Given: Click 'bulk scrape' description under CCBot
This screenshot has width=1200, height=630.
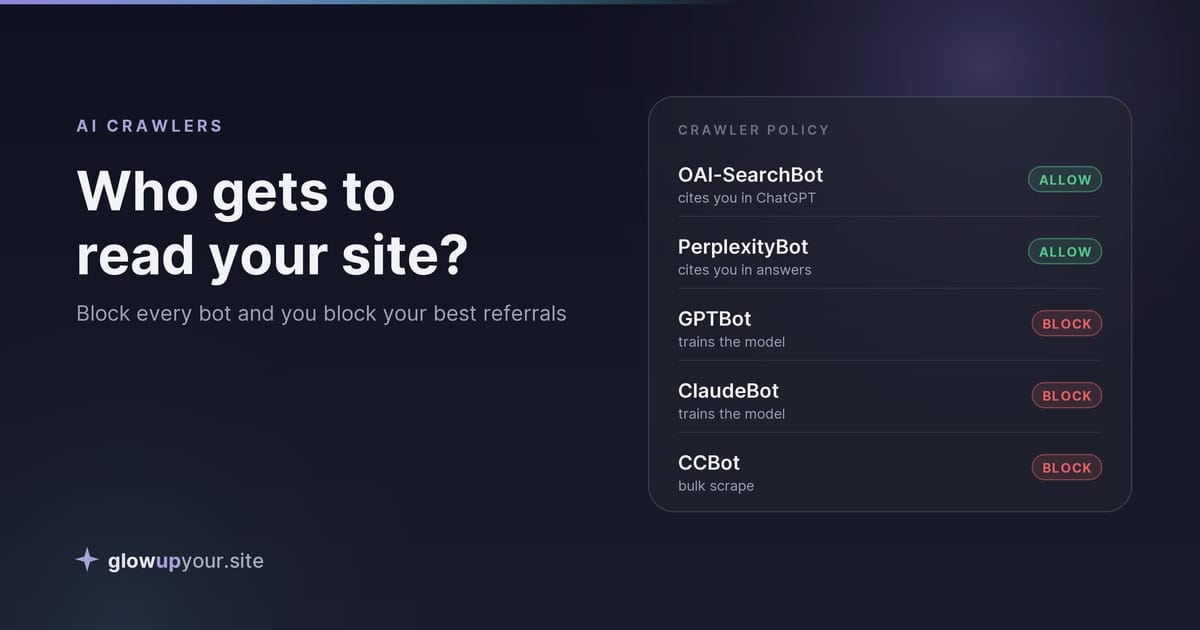Looking at the screenshot, I should 716,486.
